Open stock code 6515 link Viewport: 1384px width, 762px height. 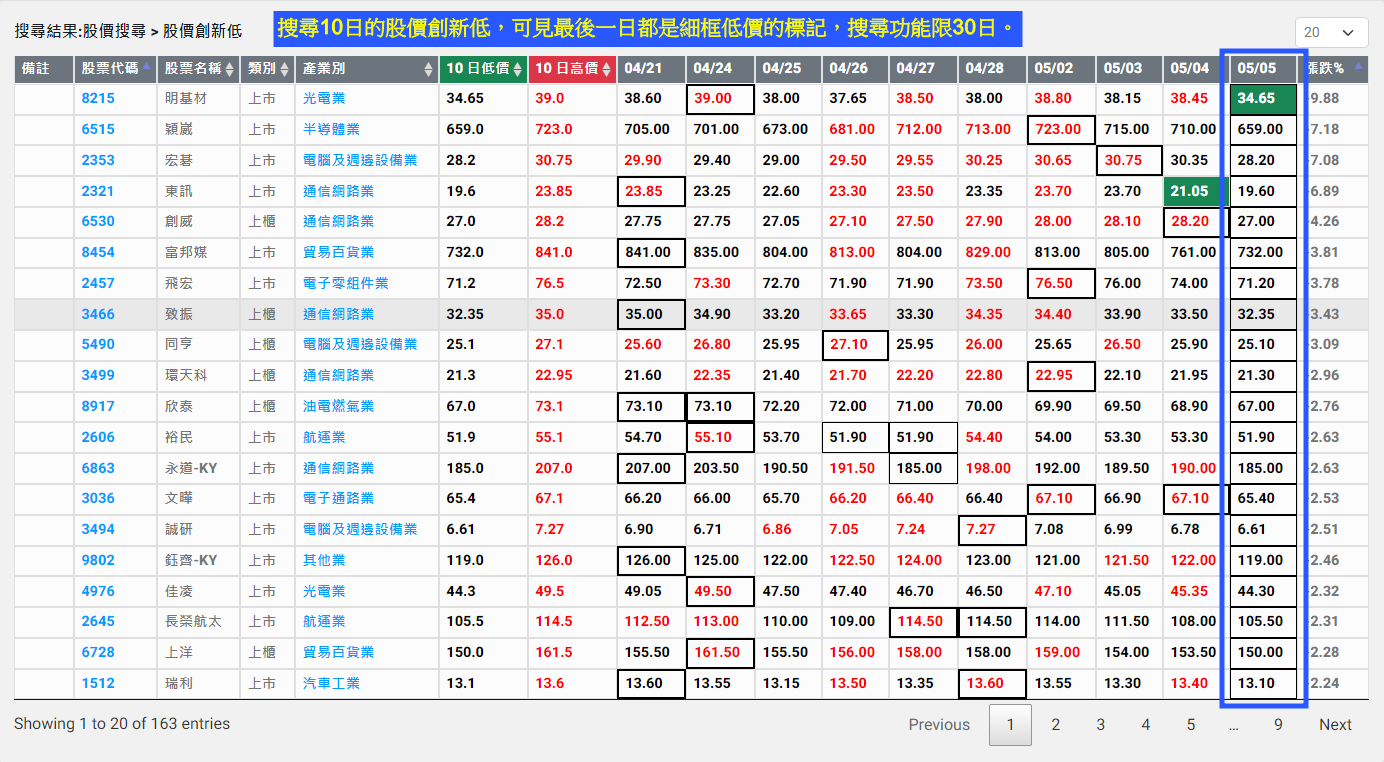pos(98,129)
